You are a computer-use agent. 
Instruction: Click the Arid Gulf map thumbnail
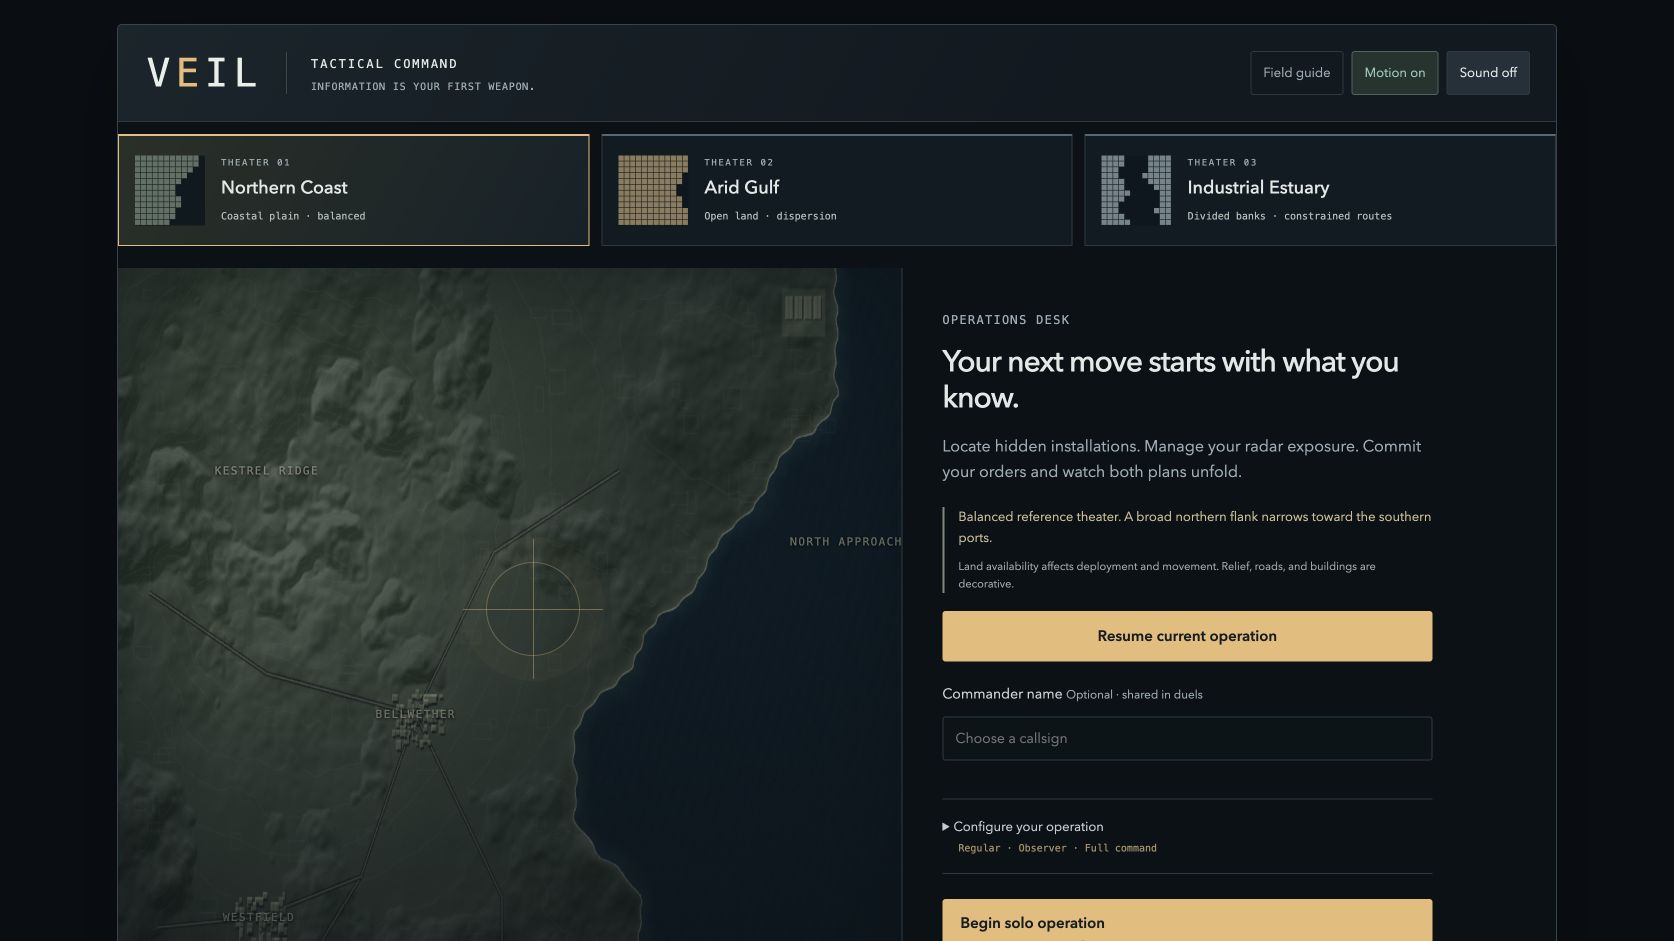tap(653, 190)
